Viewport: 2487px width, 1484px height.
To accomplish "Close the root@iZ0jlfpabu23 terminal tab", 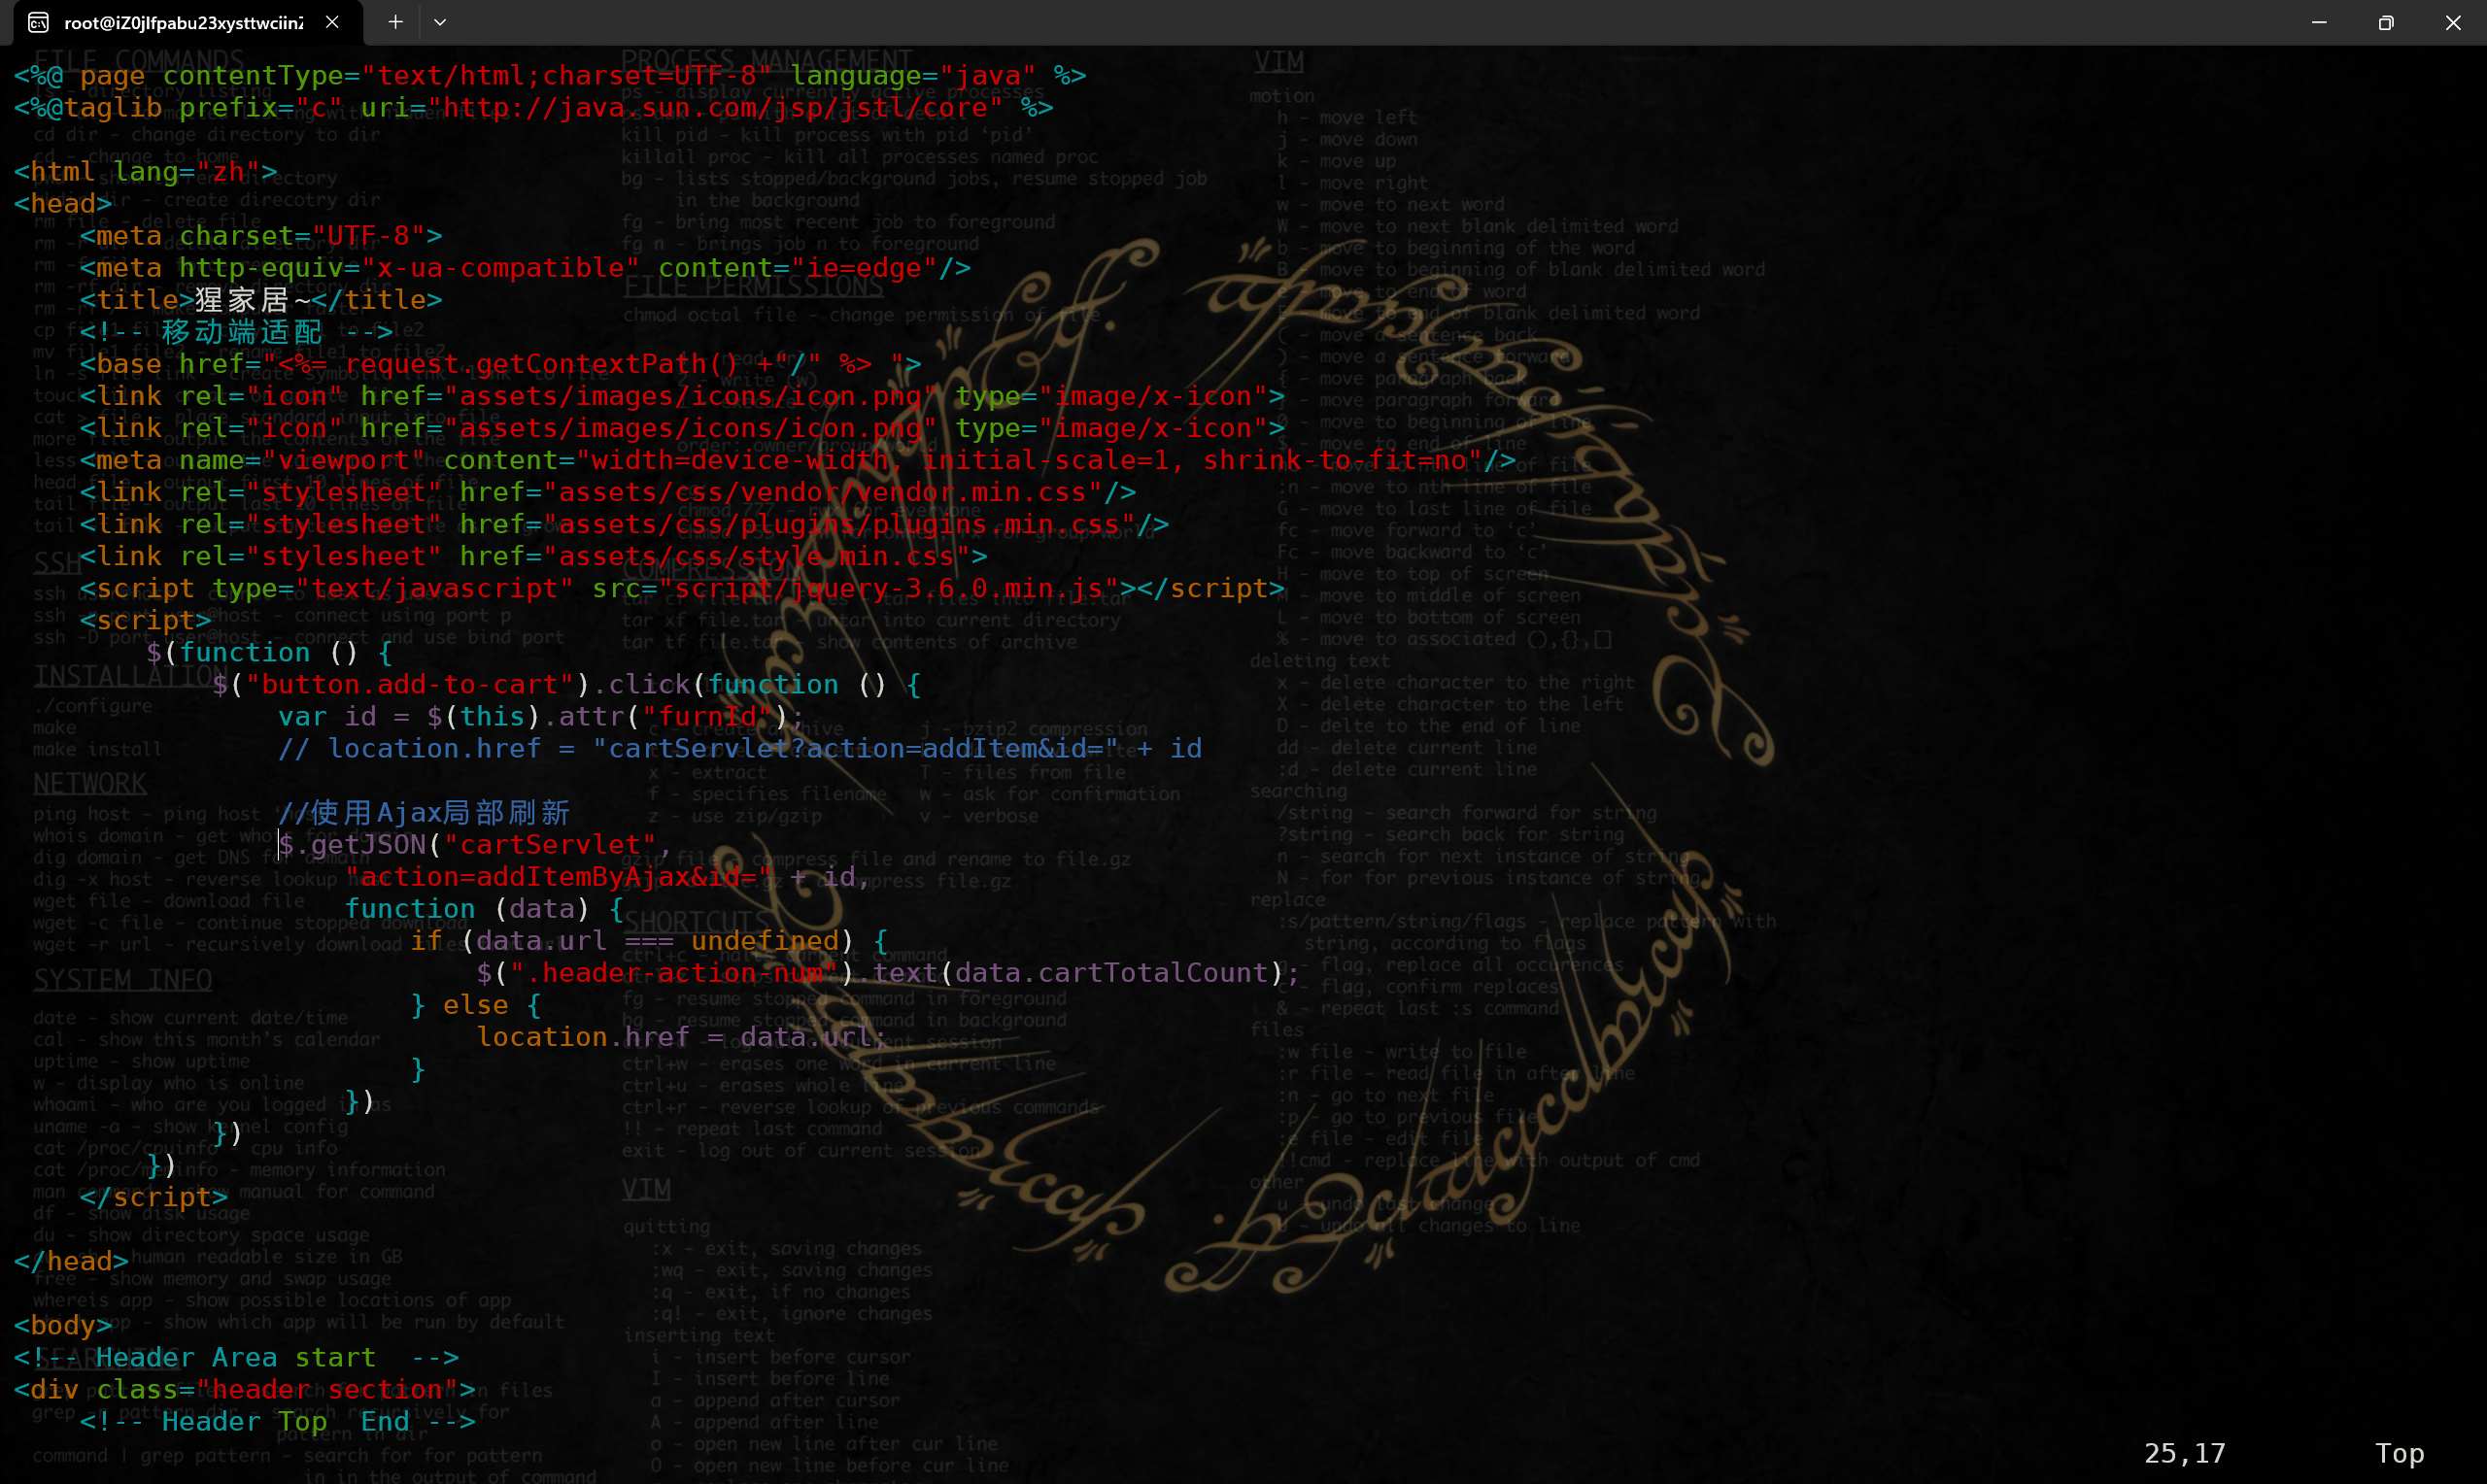I will coord(332,22).
